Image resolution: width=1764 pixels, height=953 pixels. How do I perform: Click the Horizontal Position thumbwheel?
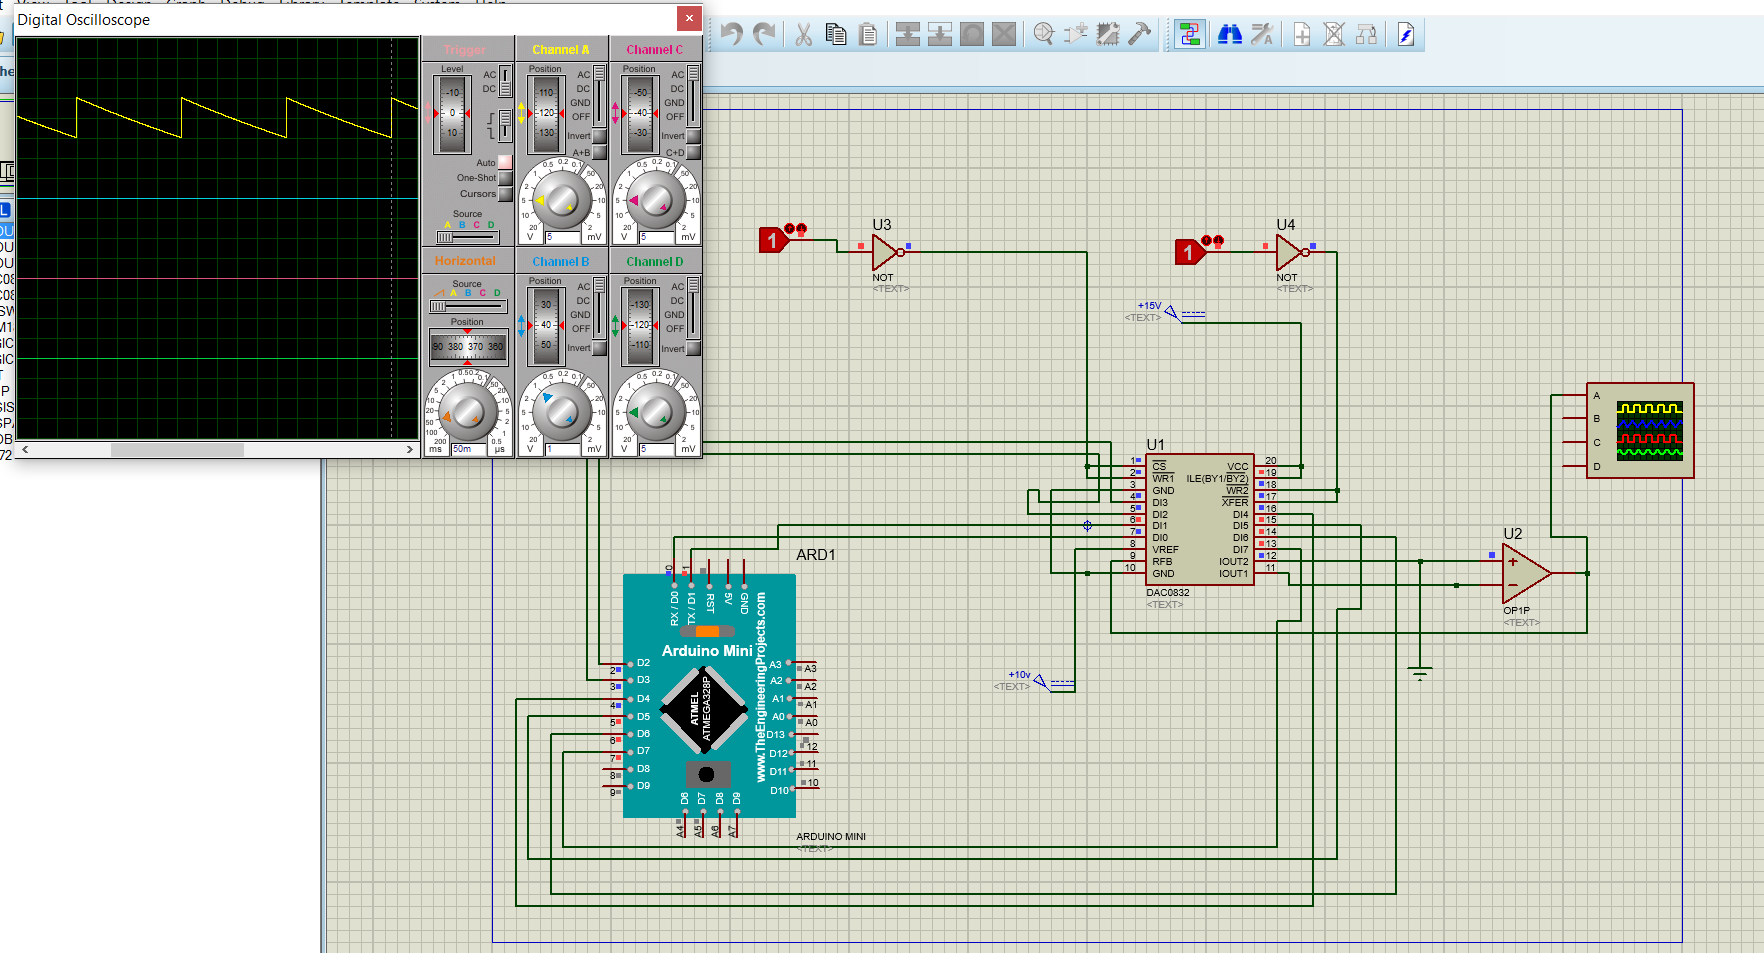tap(468, 346)
